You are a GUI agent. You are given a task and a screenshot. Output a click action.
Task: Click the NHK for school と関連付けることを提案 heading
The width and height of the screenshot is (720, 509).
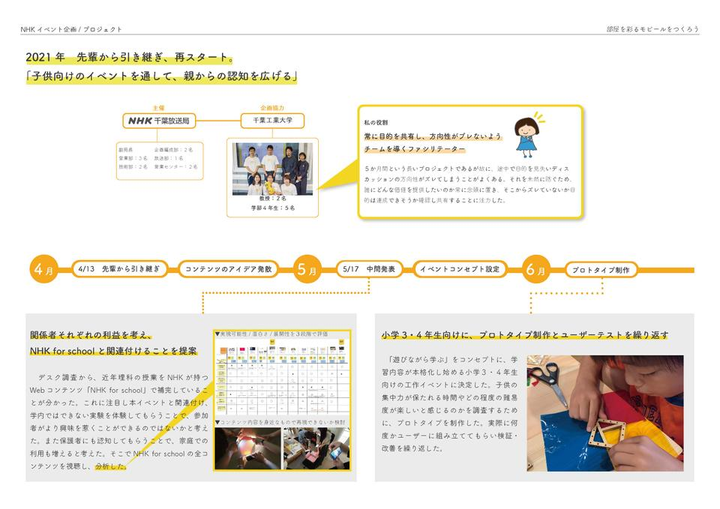(113, 351)
